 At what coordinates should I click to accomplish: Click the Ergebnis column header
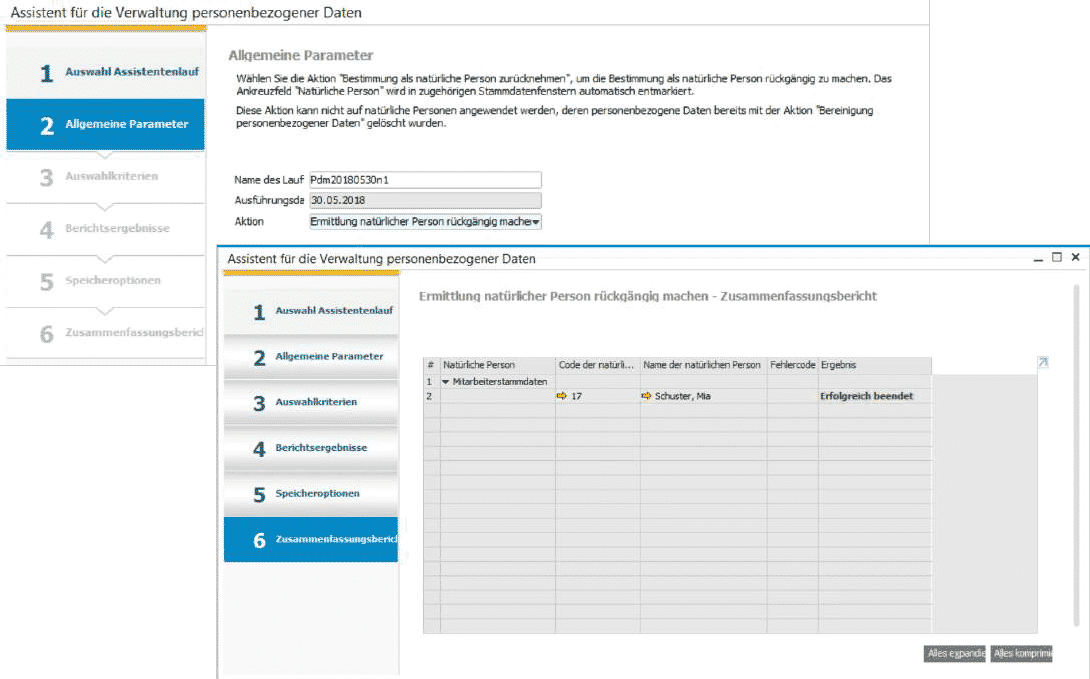tap(875, 365)
